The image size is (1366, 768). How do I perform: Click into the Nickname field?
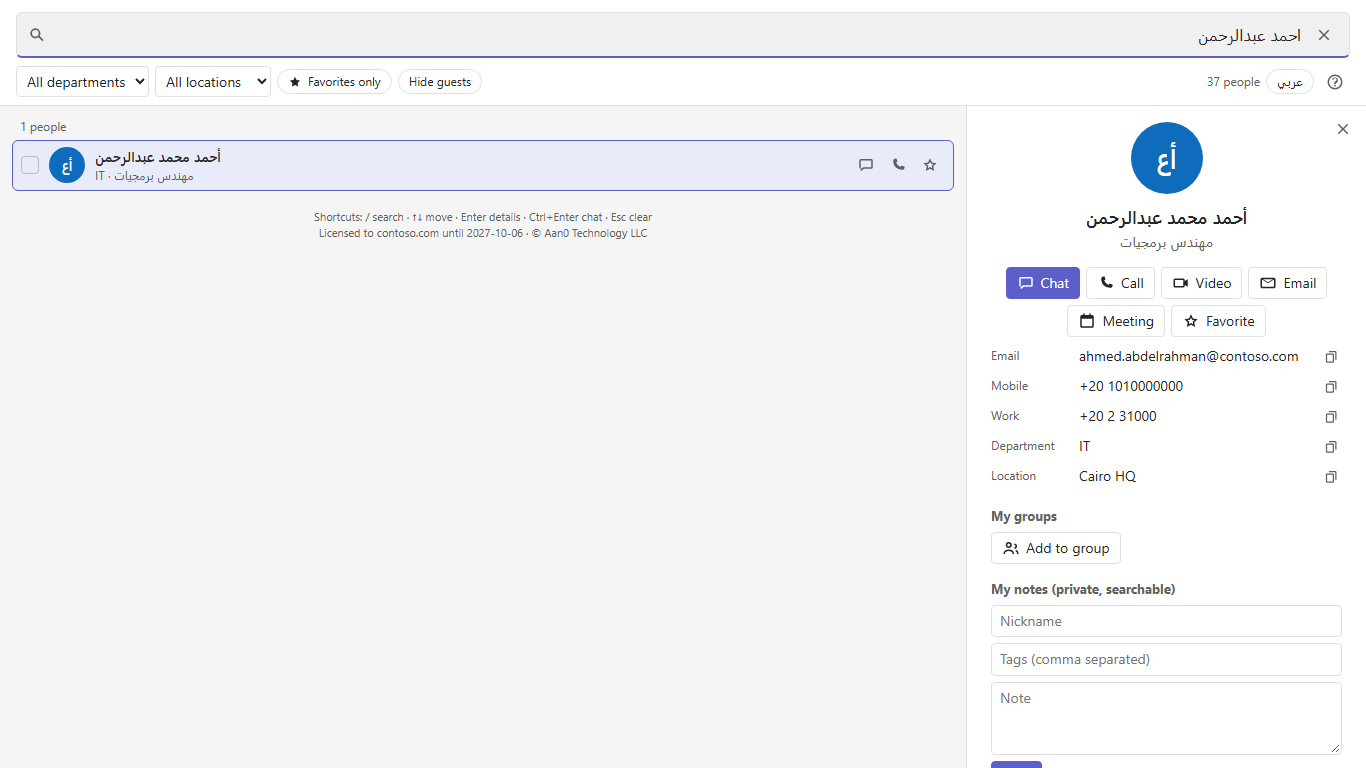[1166, 621]
